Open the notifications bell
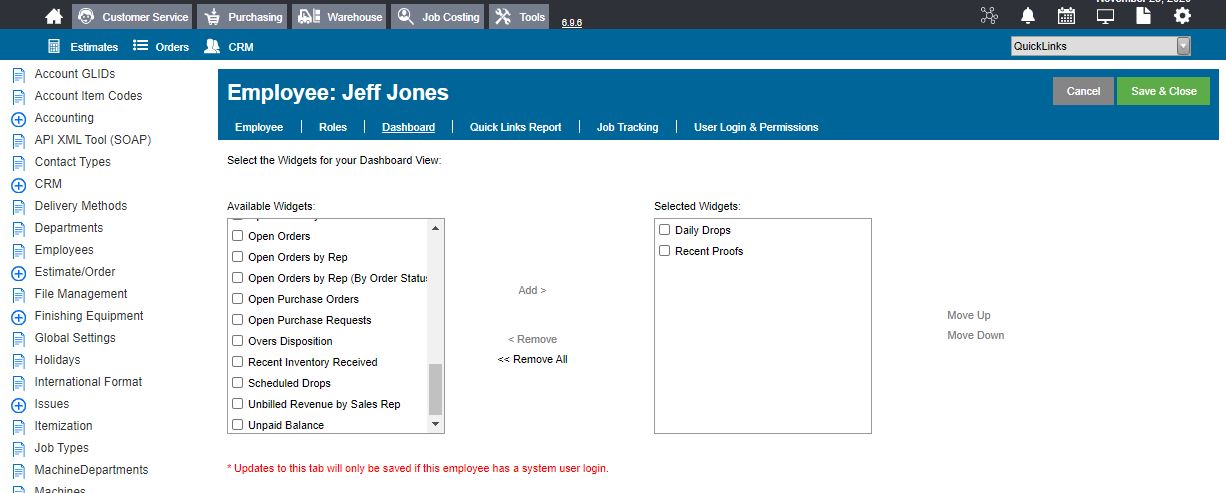 click(1027, 16)
